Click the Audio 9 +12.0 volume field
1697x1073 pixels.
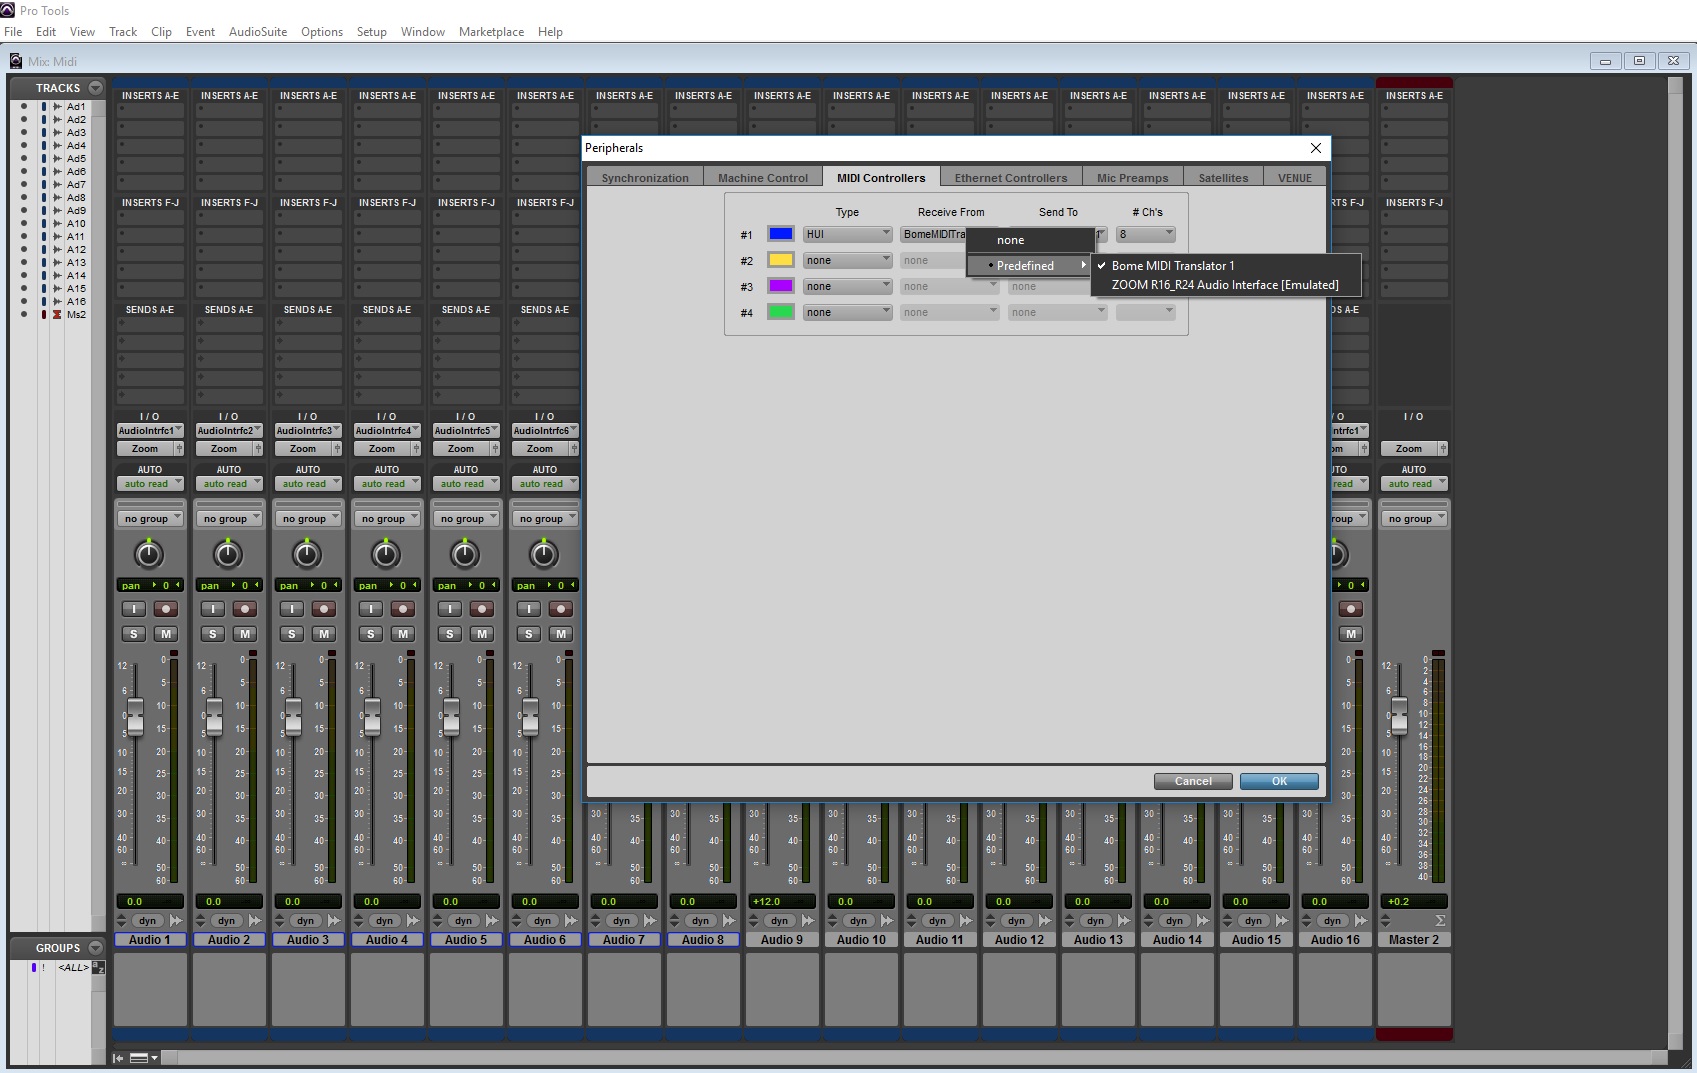pyautogui.click(x=780, y=902)
